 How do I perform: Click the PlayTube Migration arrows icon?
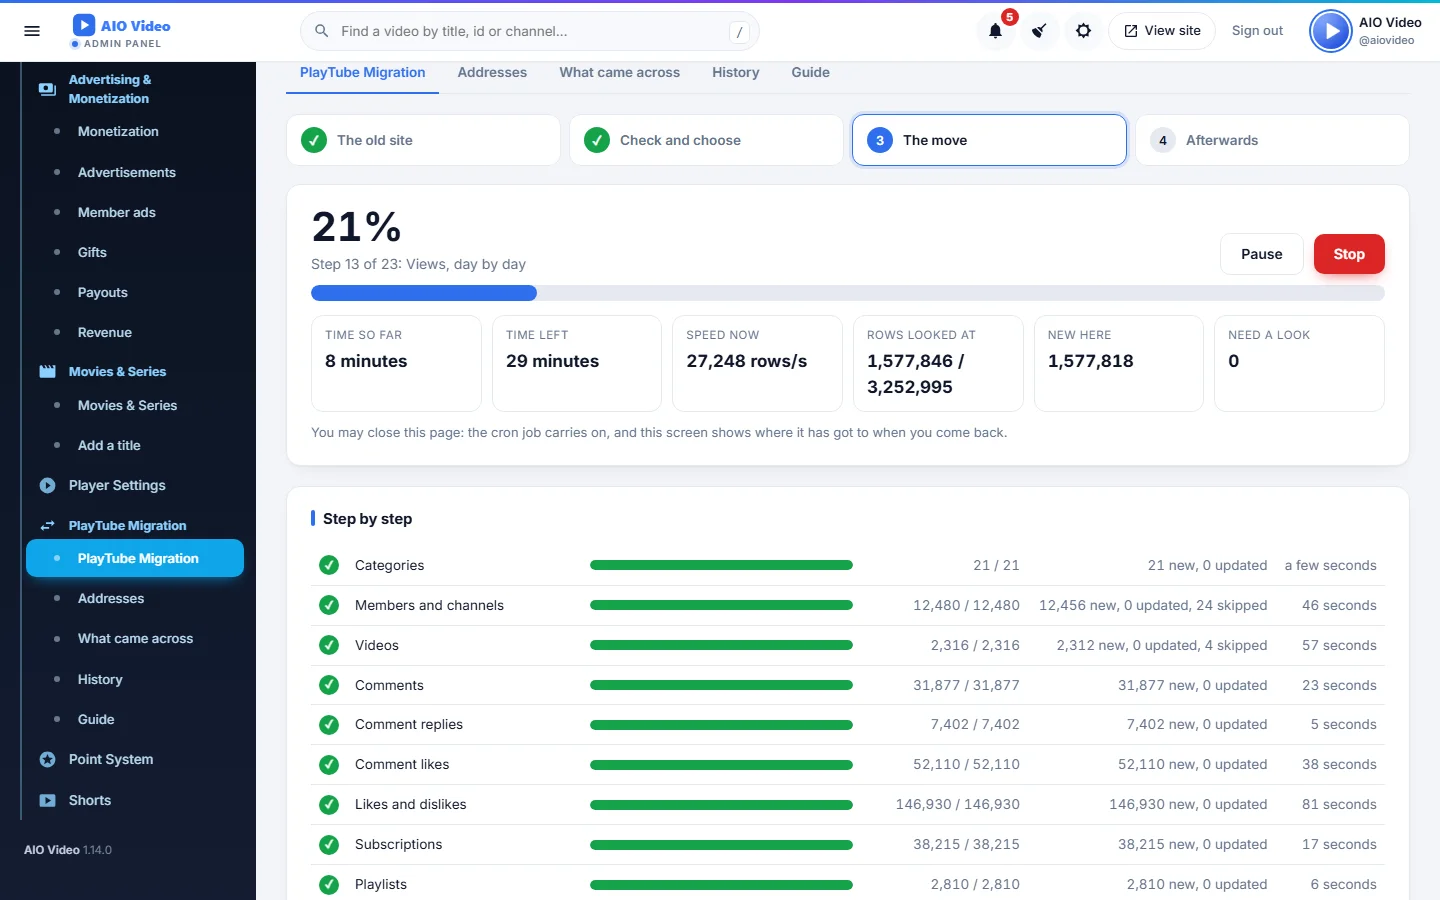[47, 525]
